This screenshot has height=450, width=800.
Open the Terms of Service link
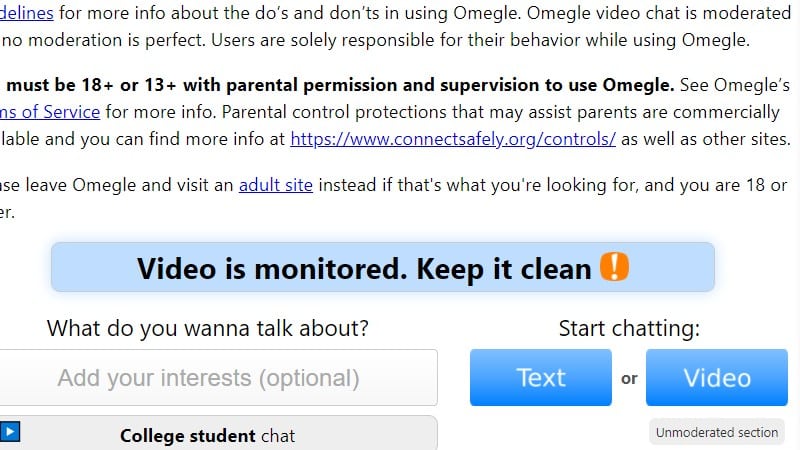pyautogui.click(x=50, y=111)
